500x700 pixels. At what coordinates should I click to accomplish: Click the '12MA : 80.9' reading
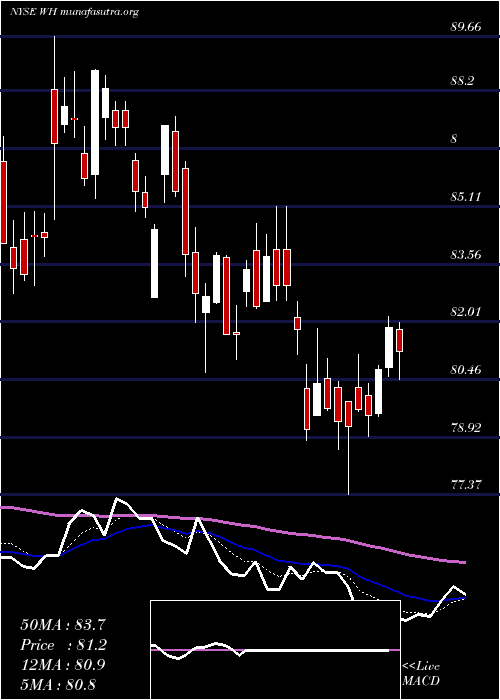[x=63, y=665]
